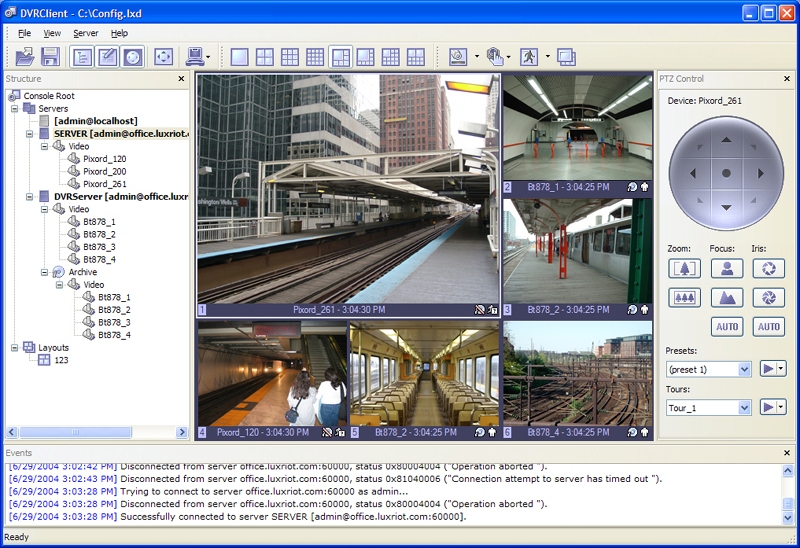The width and height of the screenshot is (800, 548).
Task: Open the Tours dropdown showing Tour_1
Action: coord(743,407)
